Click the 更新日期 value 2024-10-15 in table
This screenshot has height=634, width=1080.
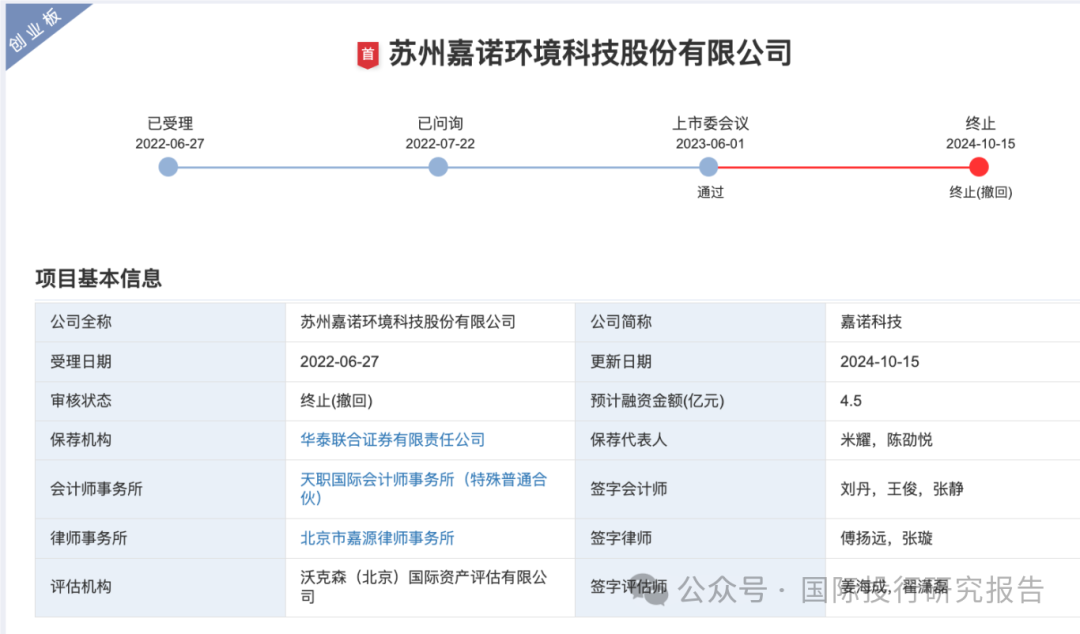click(x=953, y=362)
